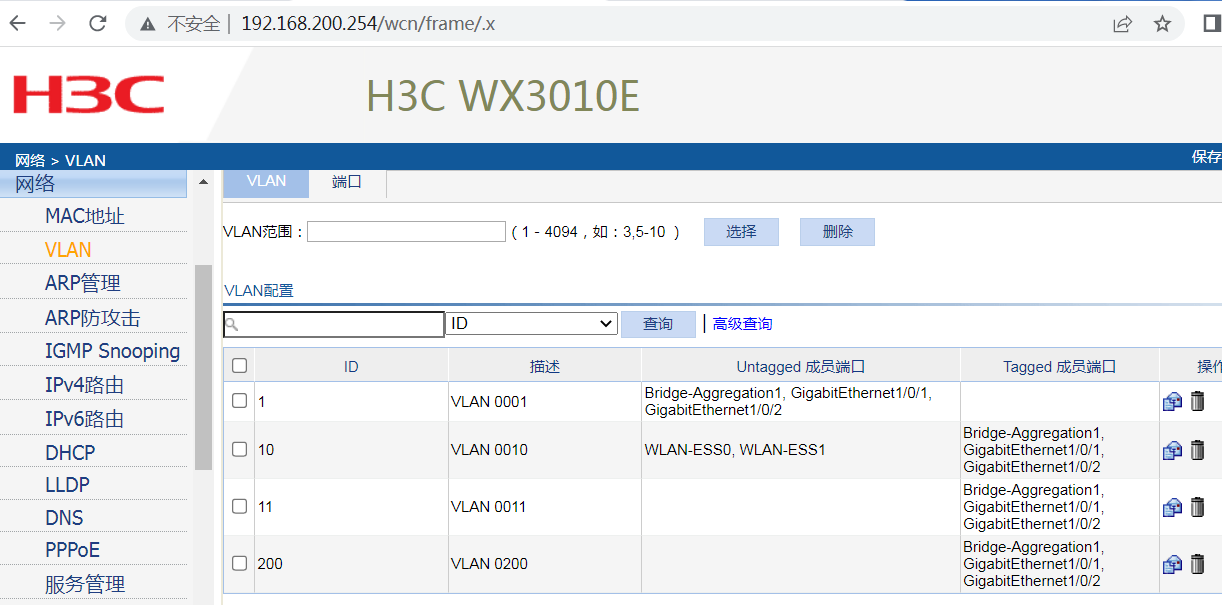Modify VLAN 11 with edit icon
1222x605 pixels.
(1172, 507)
